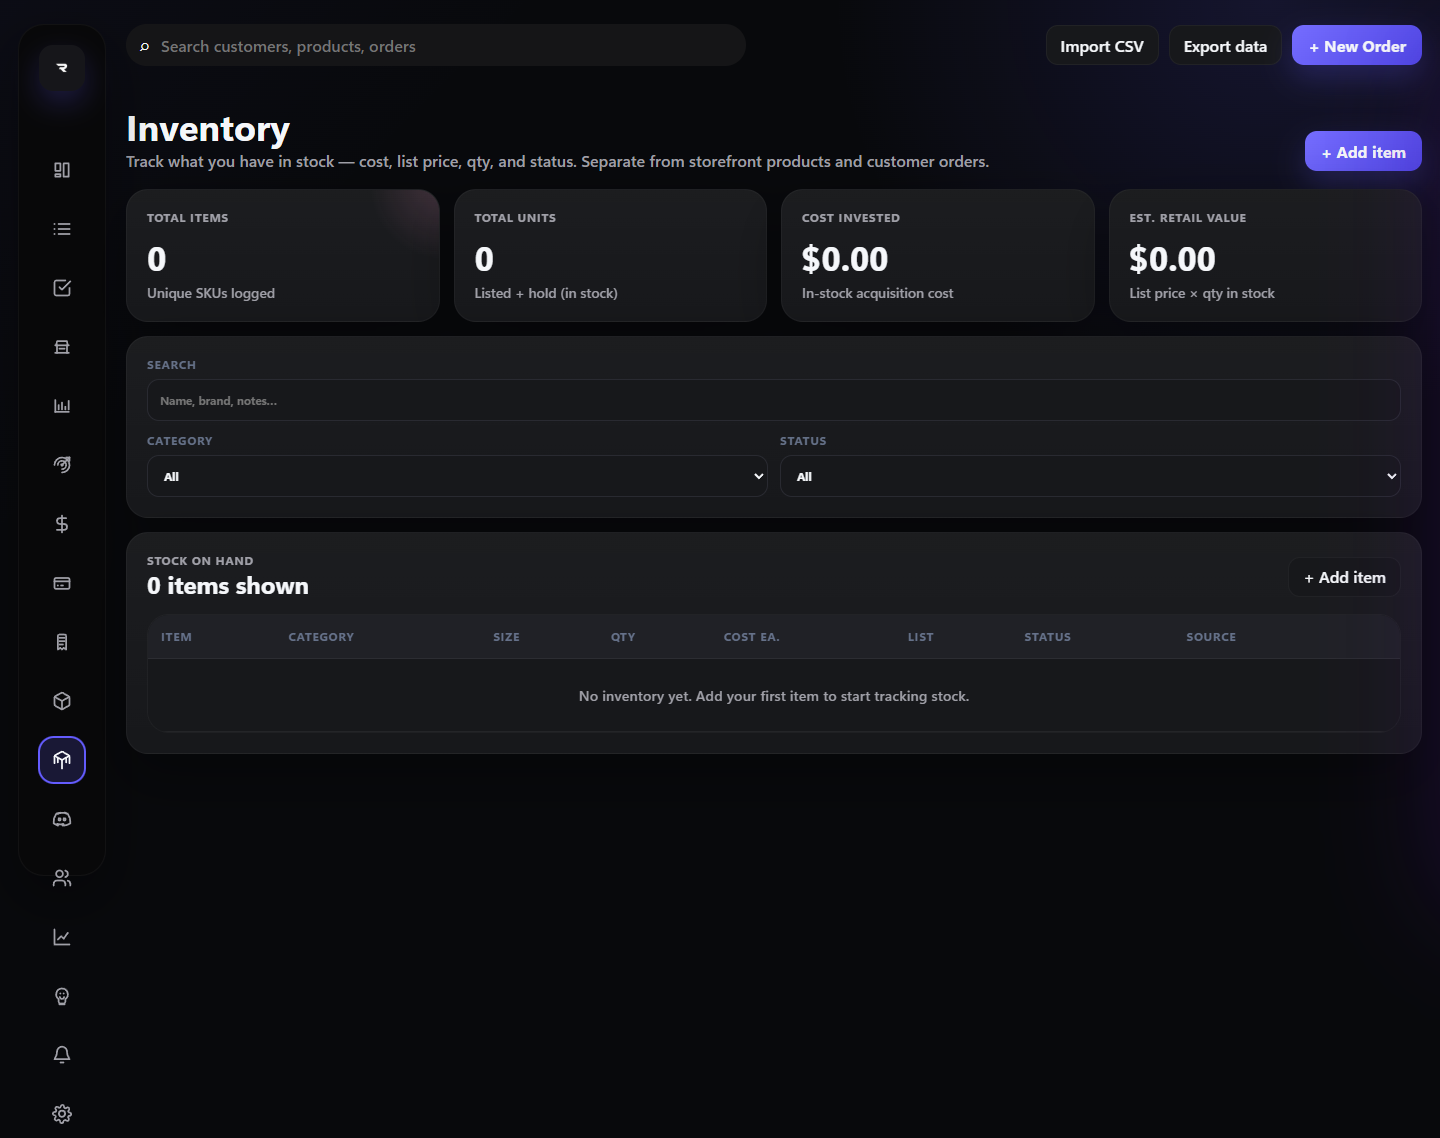The width and height of the screenshot is (1440, 1138).
Task: Focus the Name, brand, notes search field
Action: (774, 400)
